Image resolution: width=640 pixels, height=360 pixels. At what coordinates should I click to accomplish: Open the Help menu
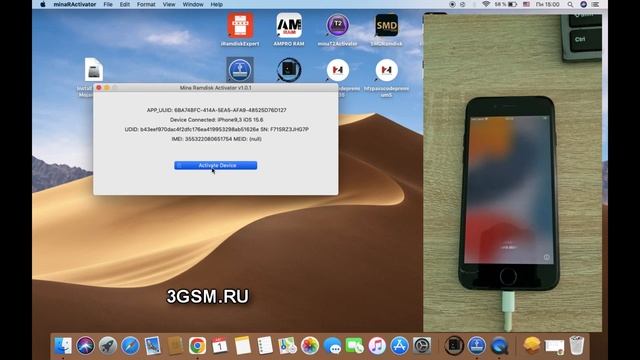(216, 4)
